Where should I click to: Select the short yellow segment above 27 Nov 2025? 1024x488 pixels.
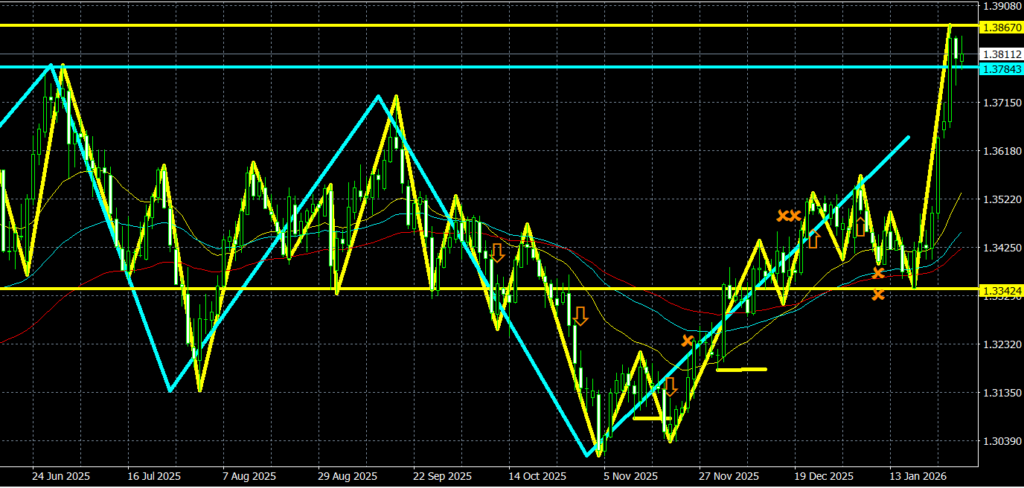(741, 369)
